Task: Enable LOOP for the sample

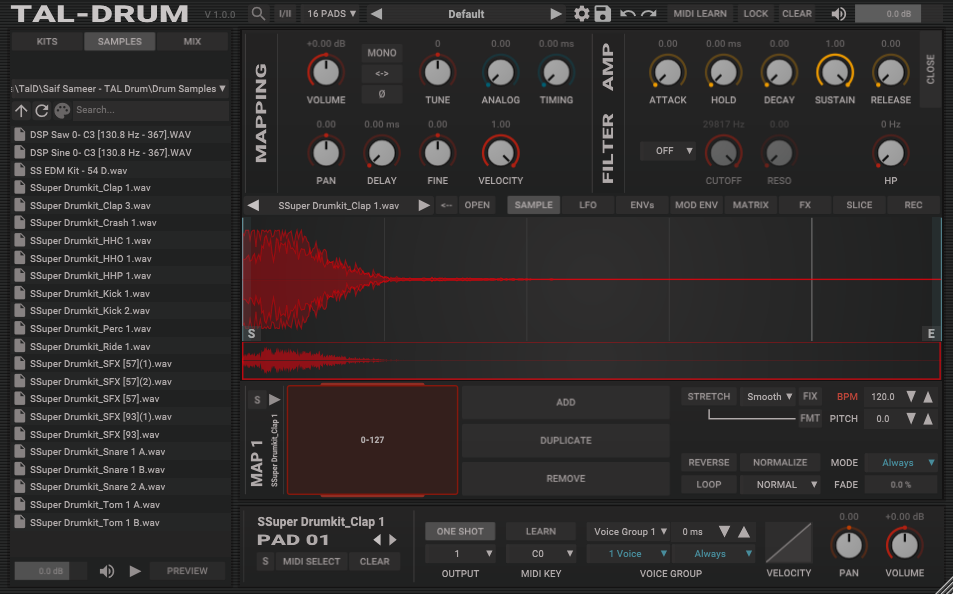Action: pyautogui.click(x=709, y=485)
